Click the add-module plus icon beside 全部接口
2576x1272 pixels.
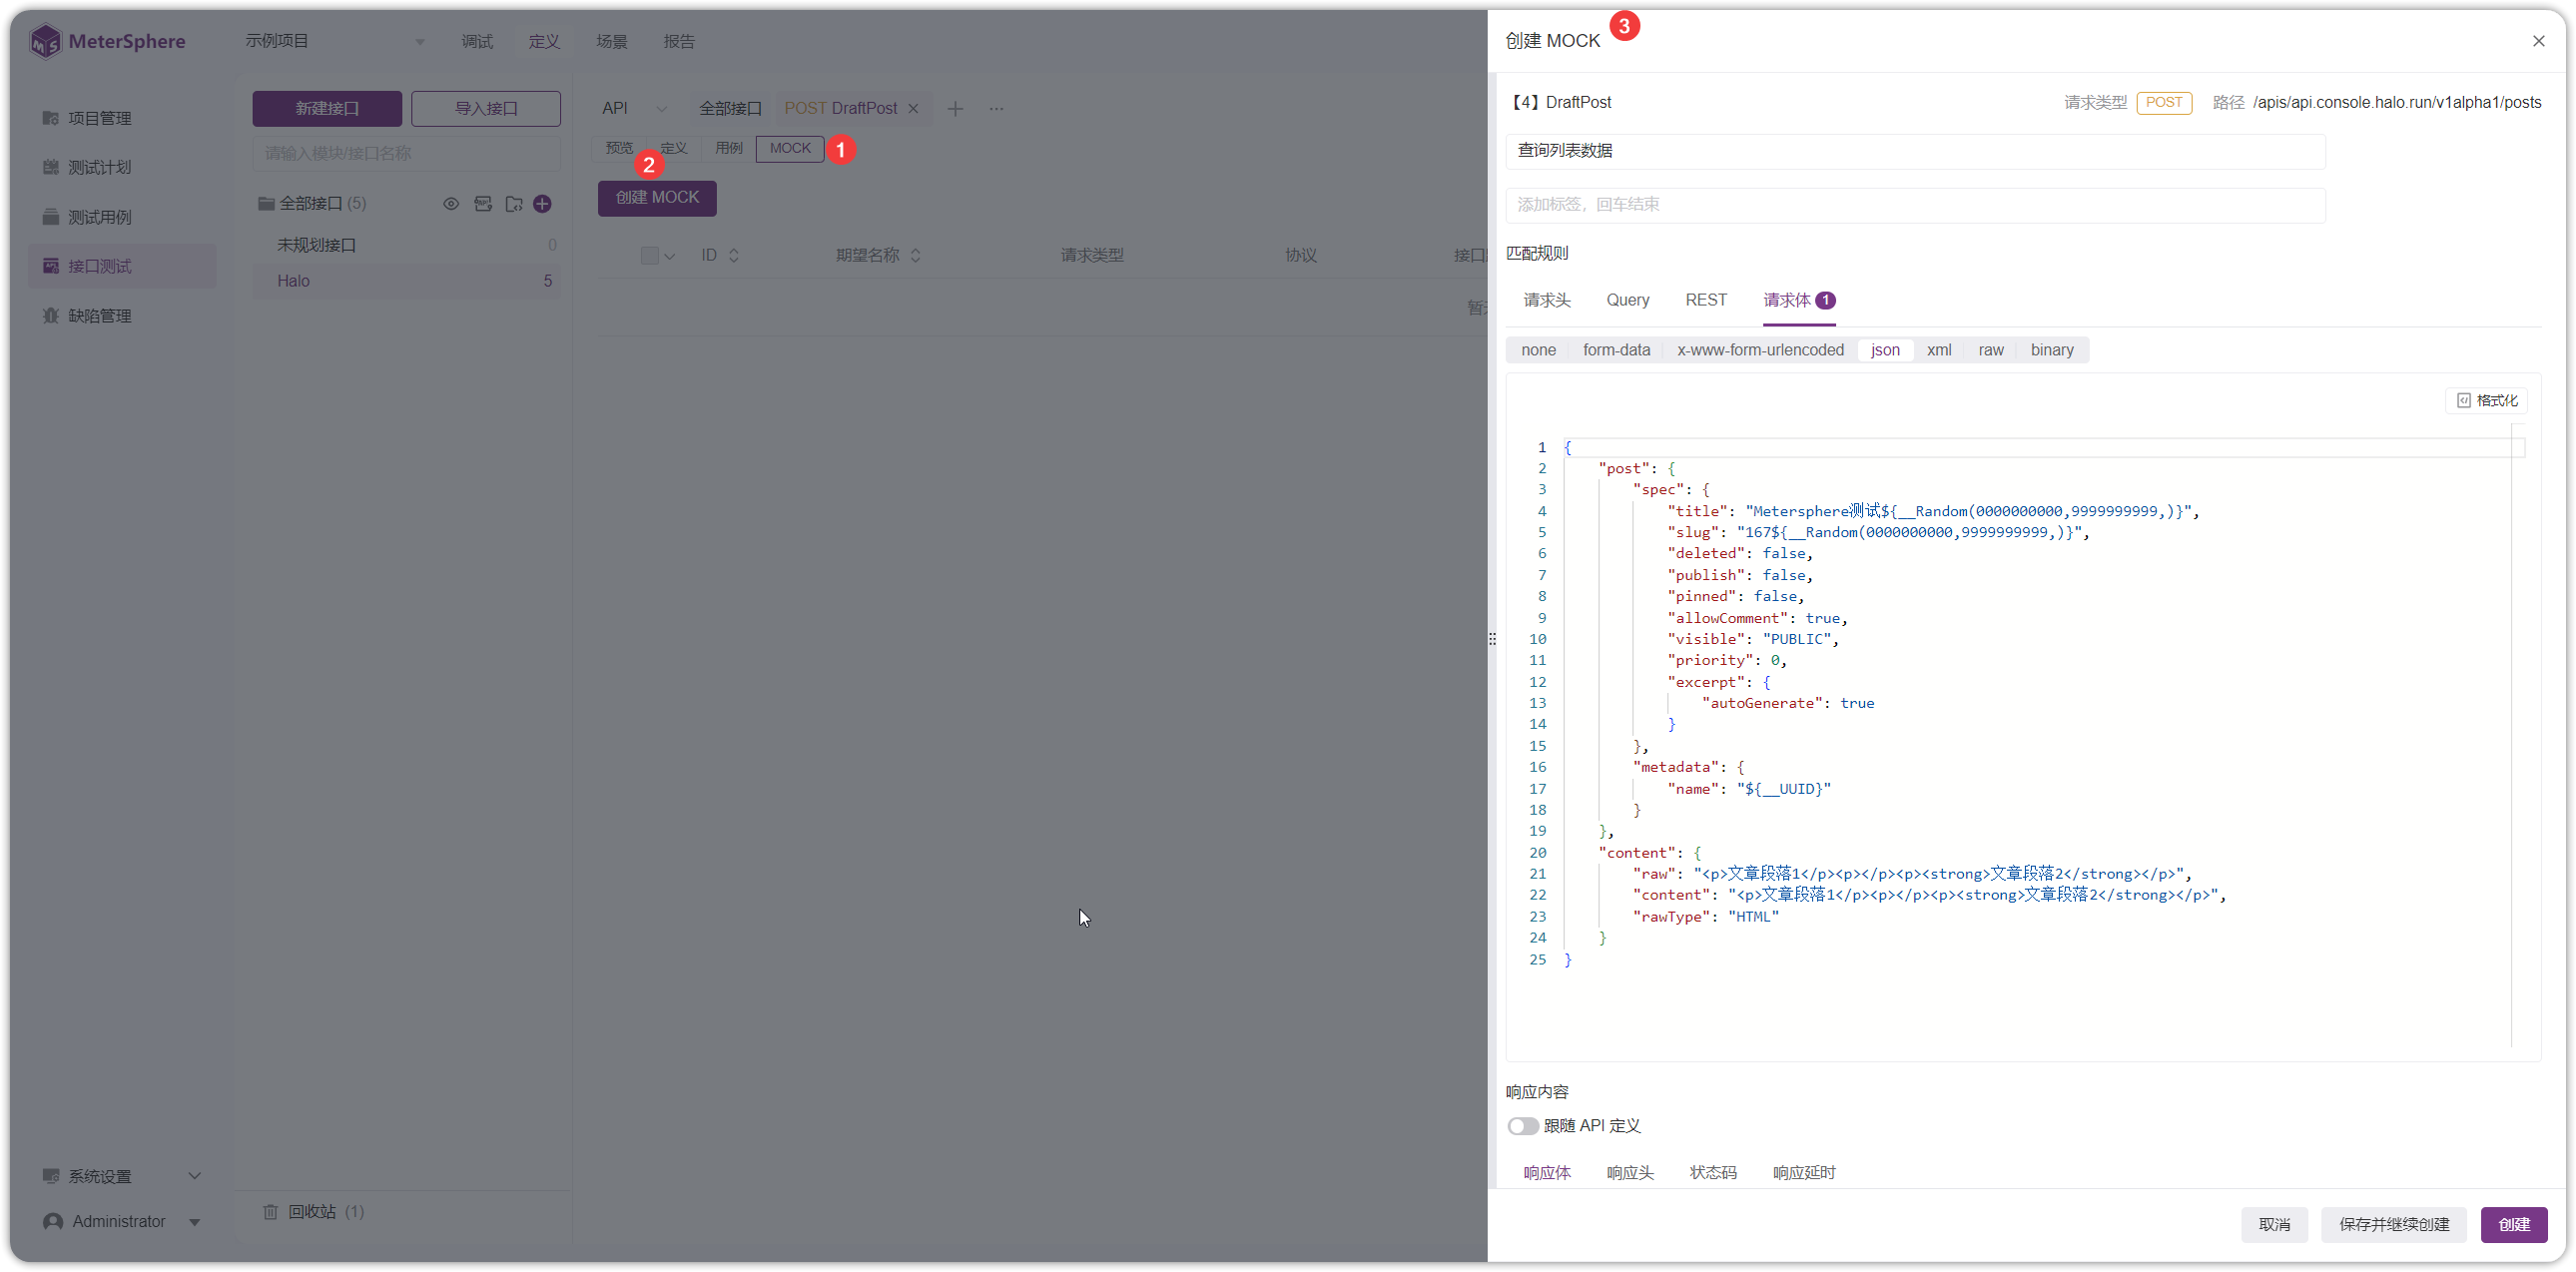[542, 204]
